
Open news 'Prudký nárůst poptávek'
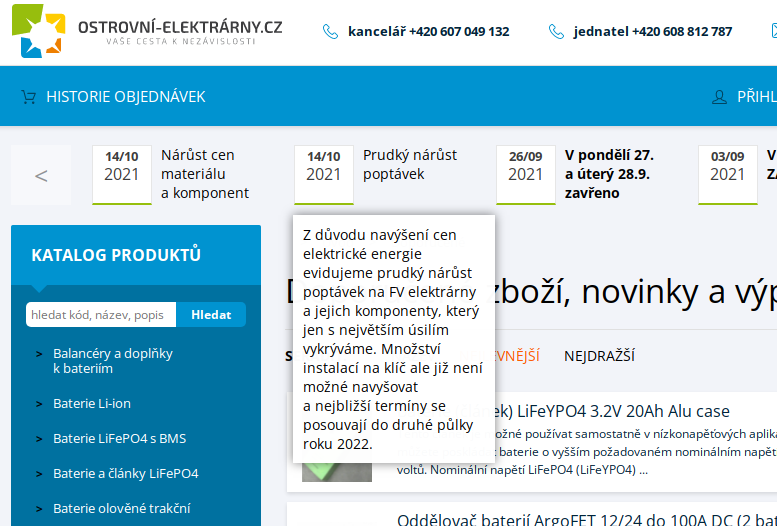[x=409, y=165]
